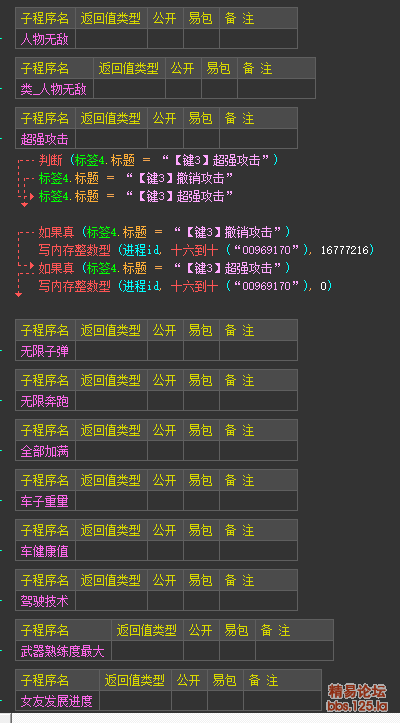The image size is (400, 723).
Task: Click the 返回值类型 cell of 车子重里 row
Action: click(111, 501)
